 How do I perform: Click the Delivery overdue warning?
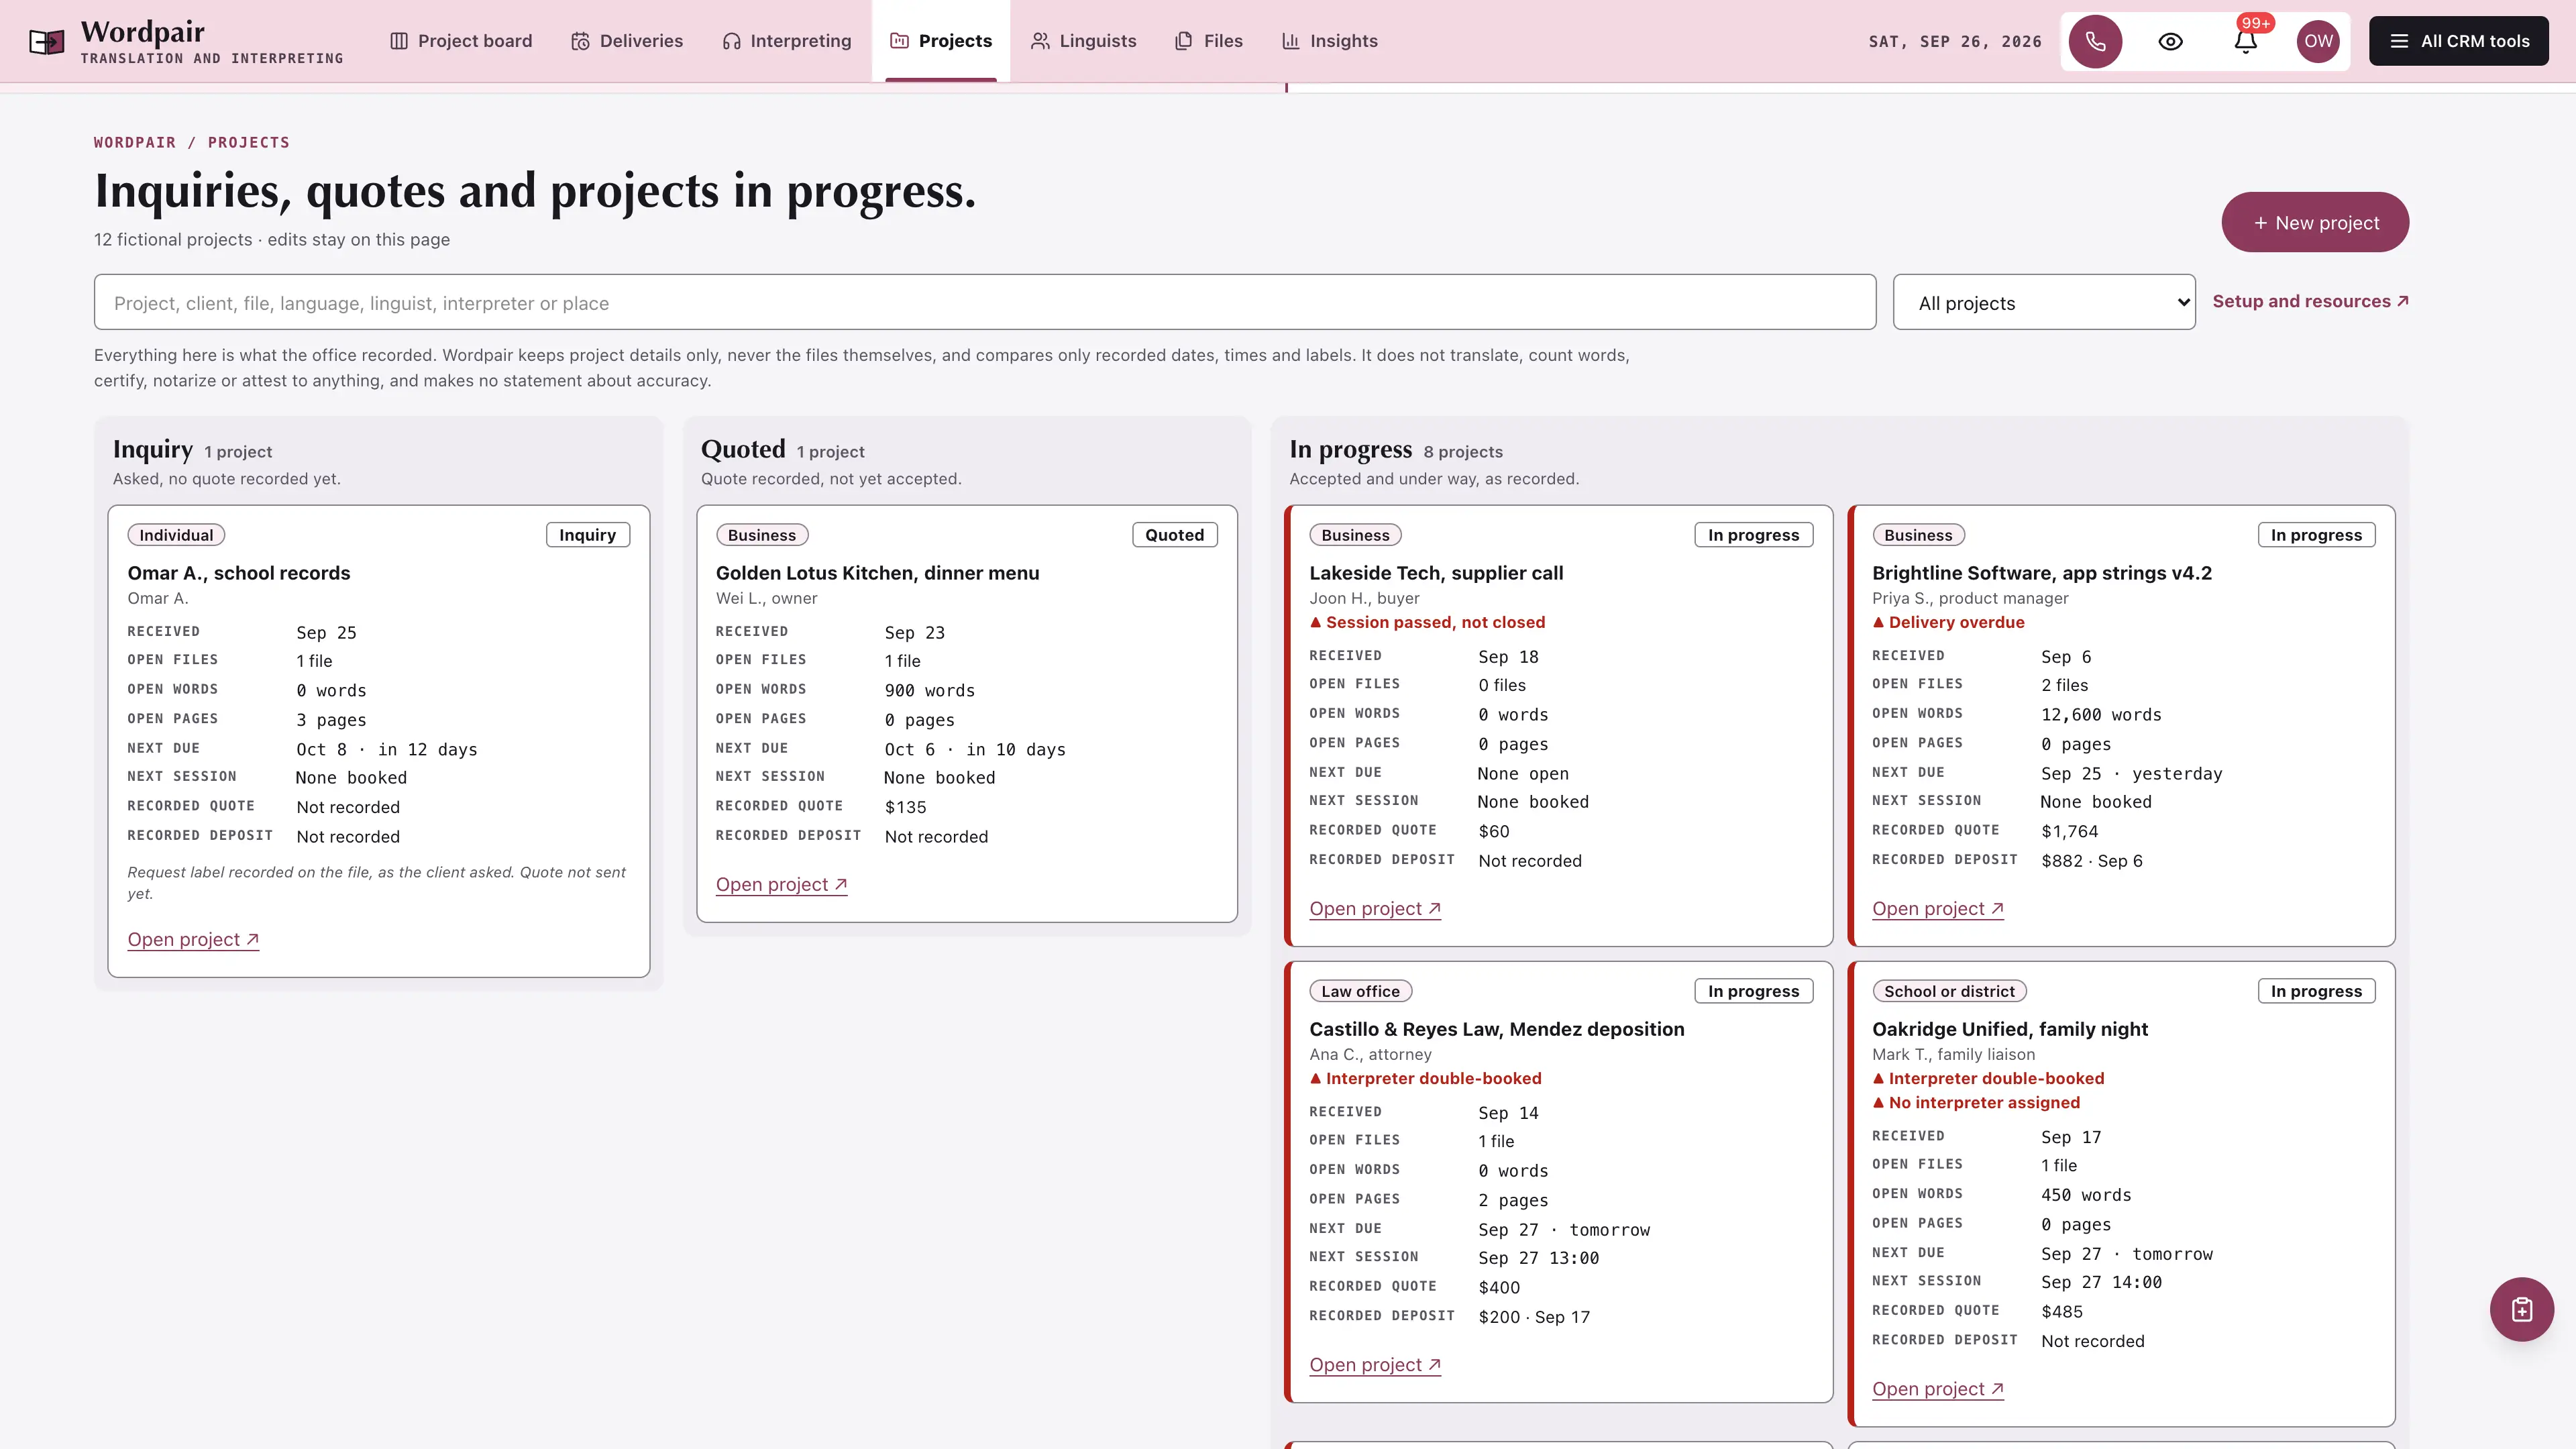coord(1948,622)
